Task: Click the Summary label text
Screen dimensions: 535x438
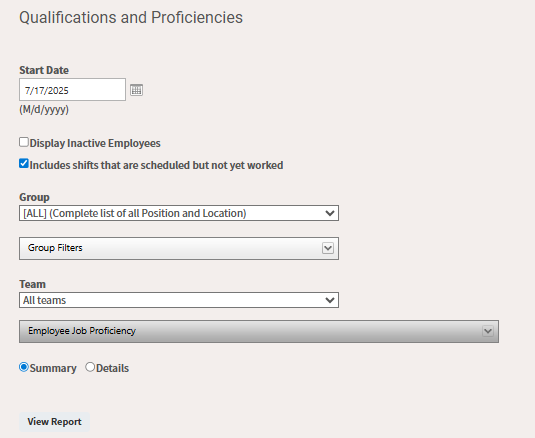Action: pos(53,368)
